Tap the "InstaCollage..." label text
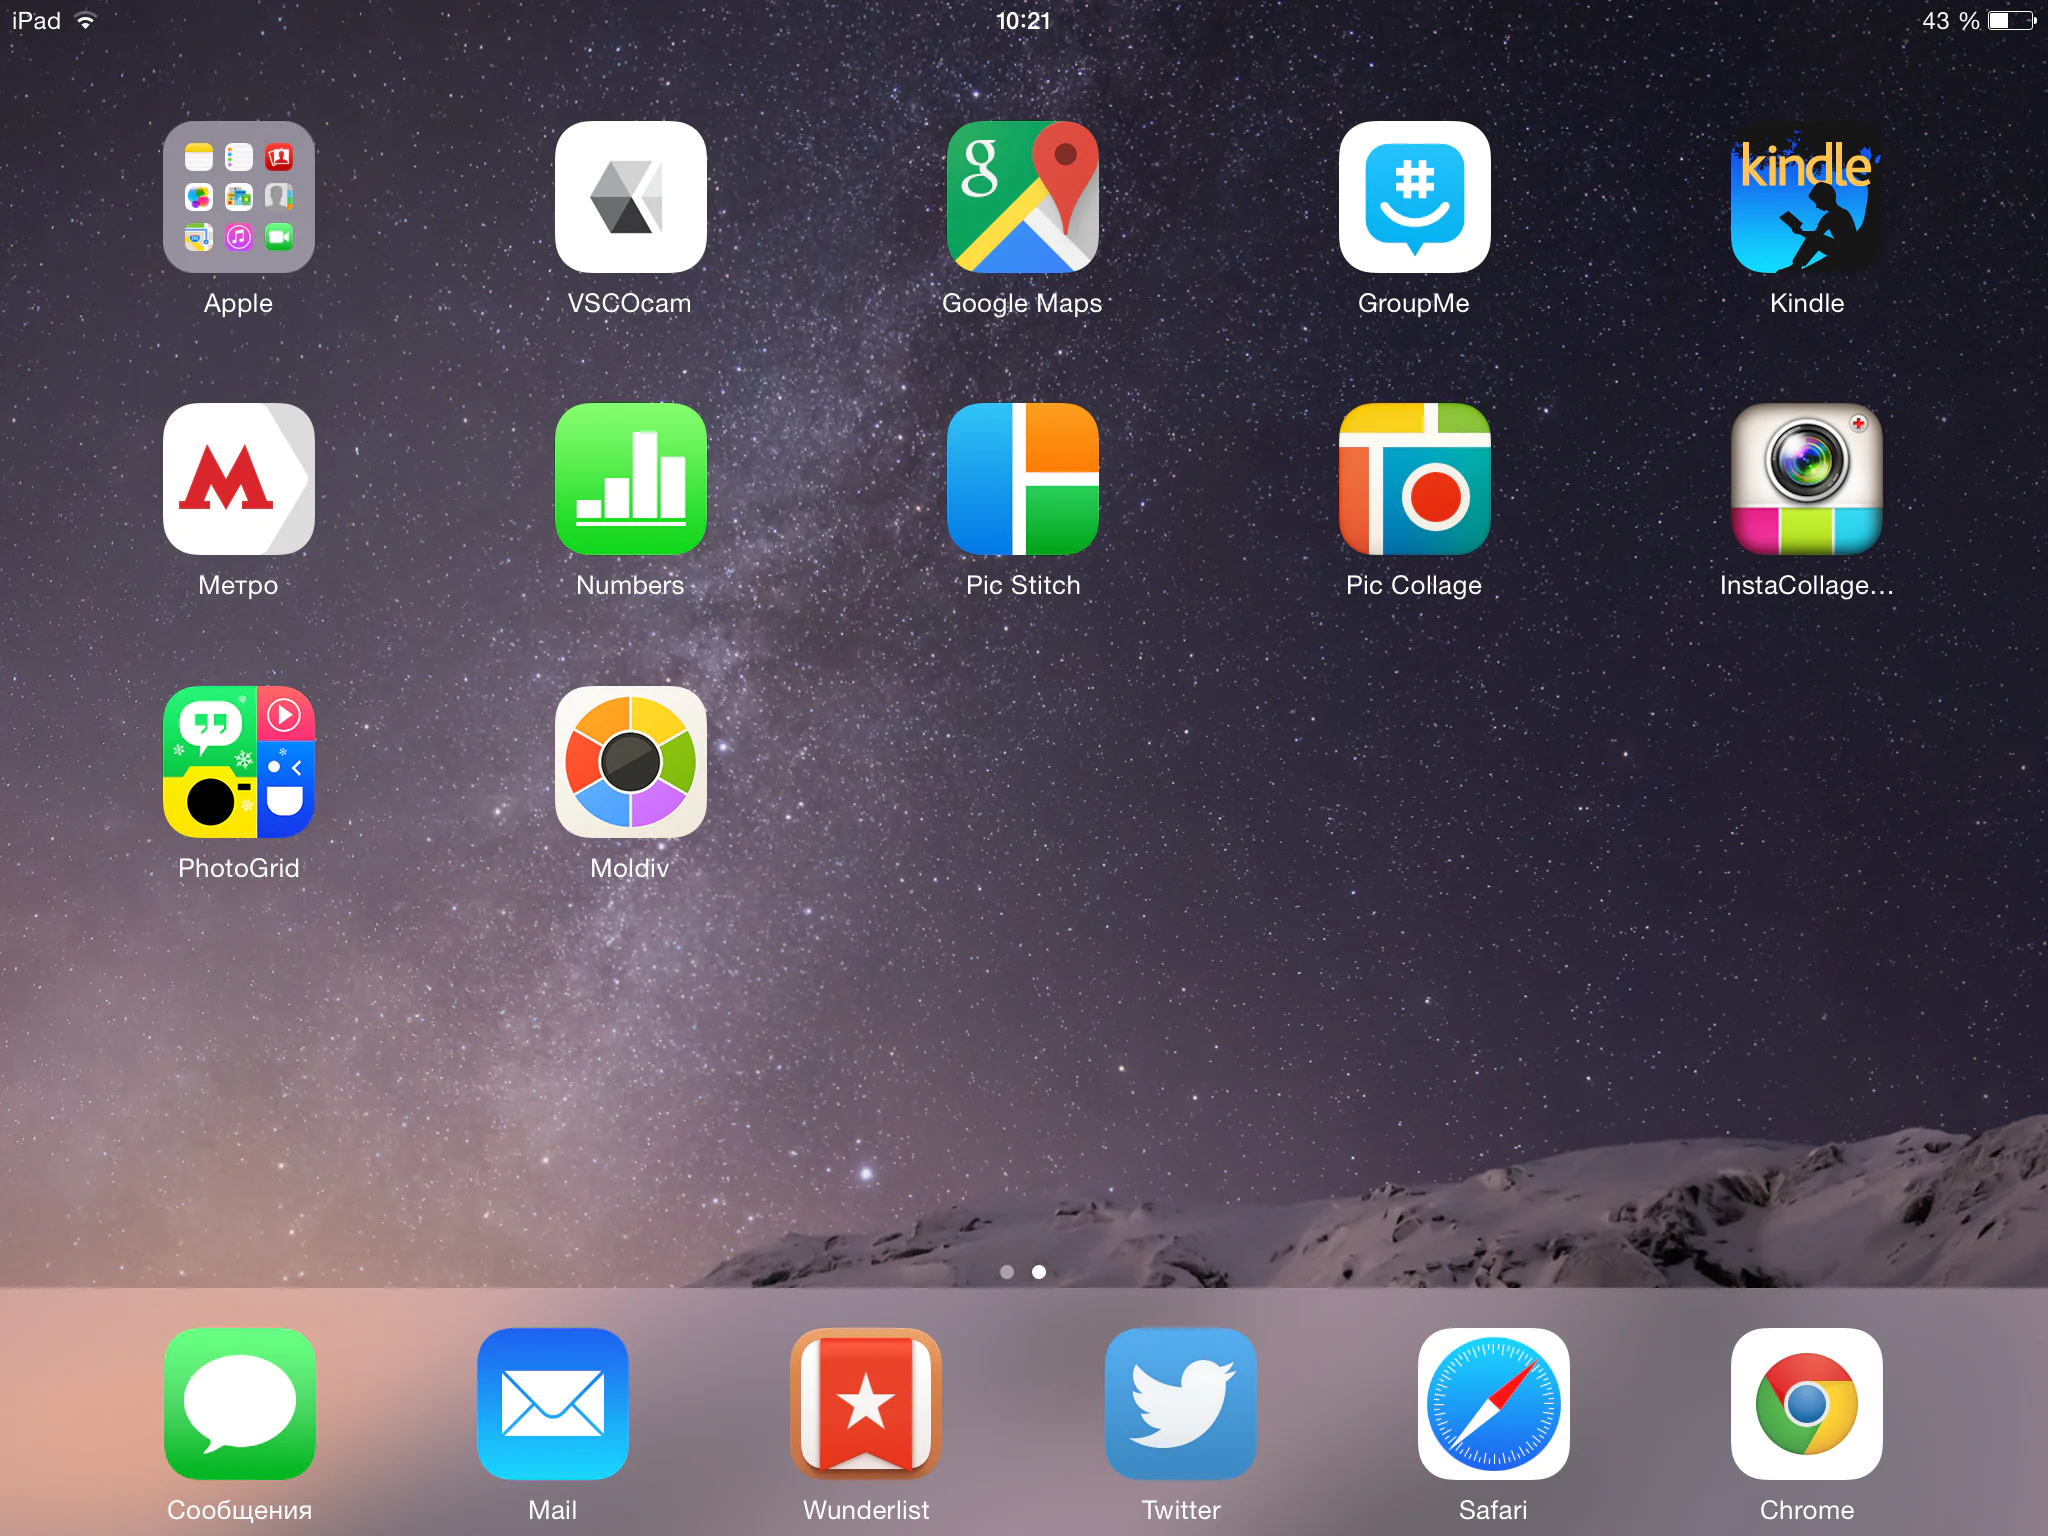The image size is (2048, 1536). 1806,585
